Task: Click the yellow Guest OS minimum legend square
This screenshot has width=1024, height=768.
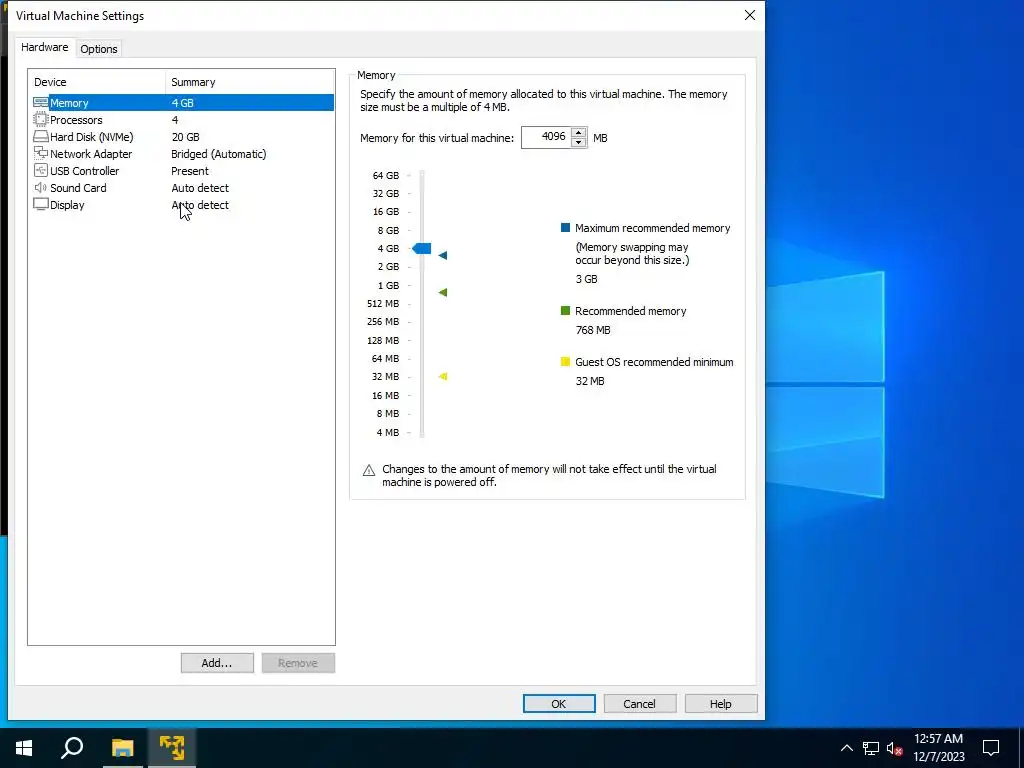Action: (x=566, y=362)
